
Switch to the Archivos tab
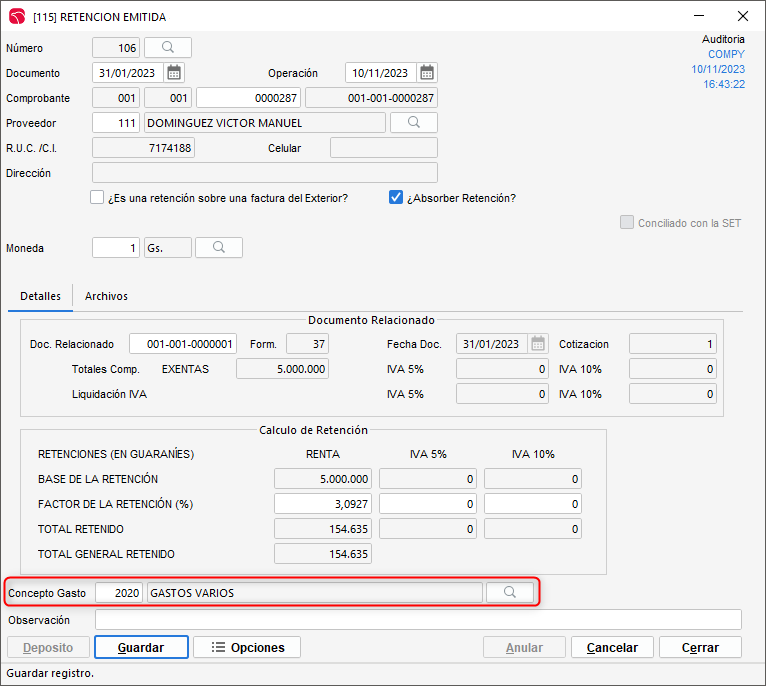pyautogui.click(x=106, y=296)
